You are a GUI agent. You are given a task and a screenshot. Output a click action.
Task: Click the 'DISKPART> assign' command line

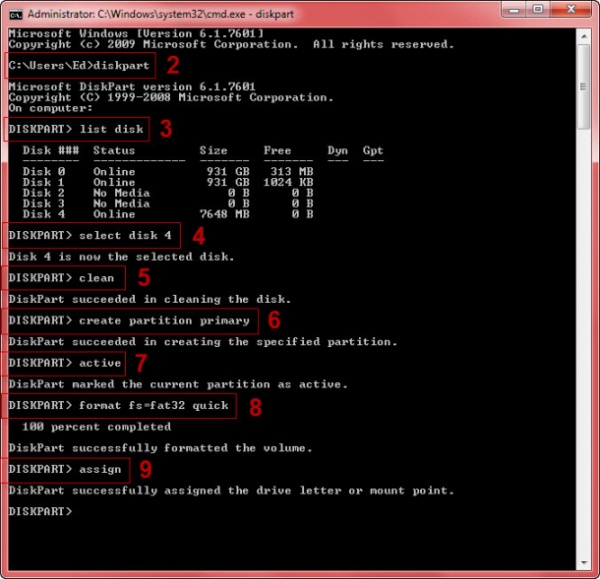click(65, 469)
